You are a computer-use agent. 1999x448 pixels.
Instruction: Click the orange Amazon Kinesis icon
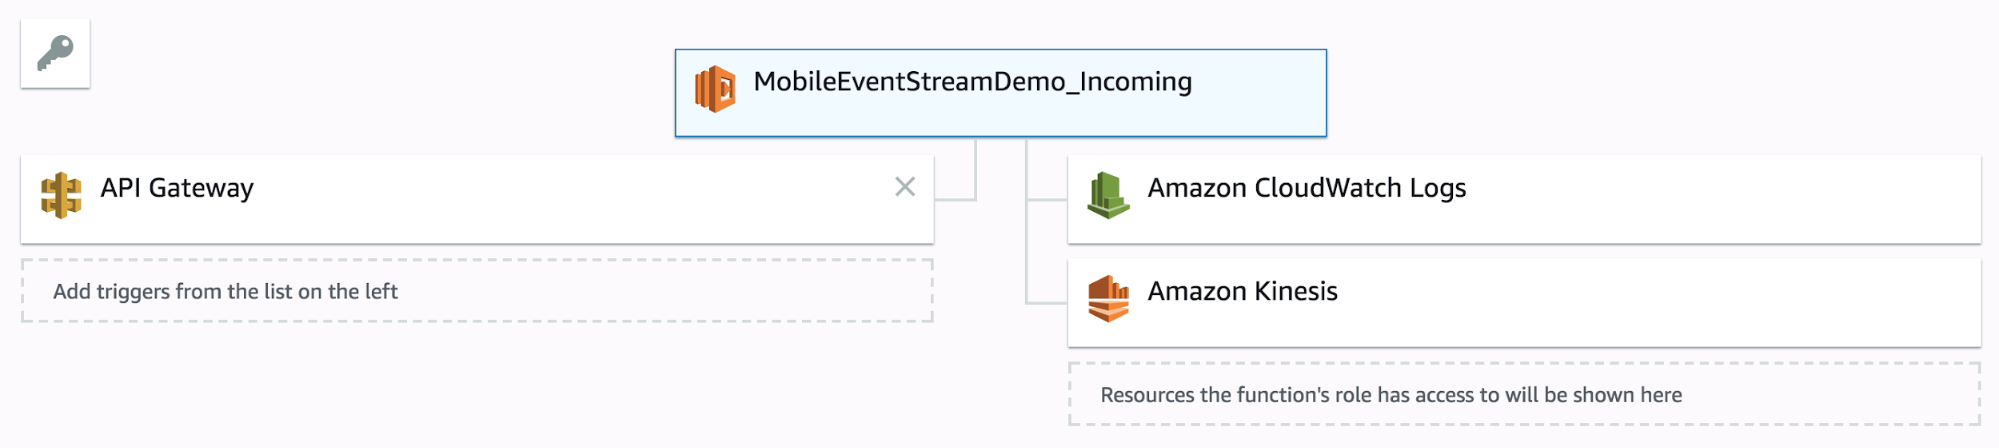(x=1108, y=298)
